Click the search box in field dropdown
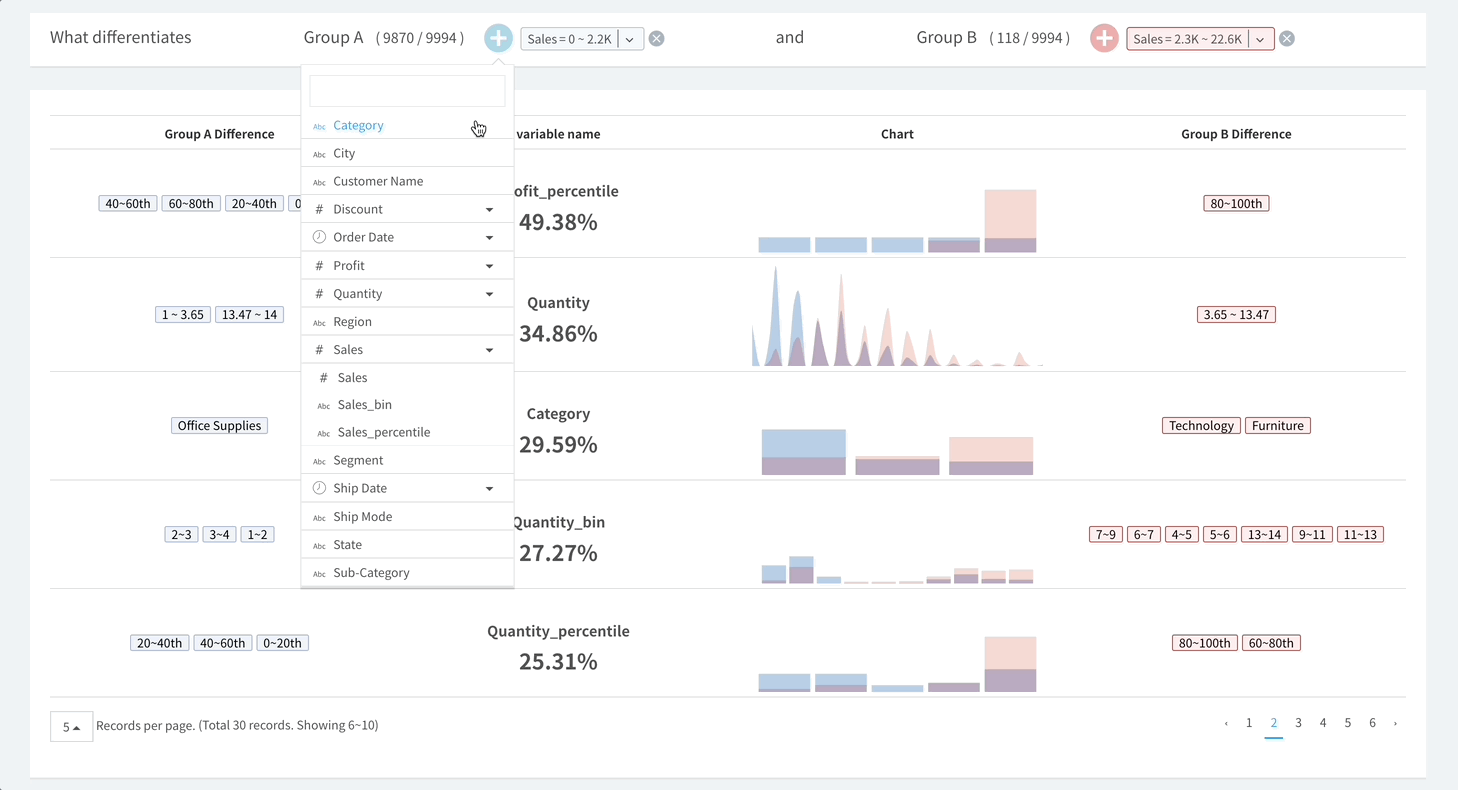Viewport: 1458px width, 790px height. click(407, 91)
